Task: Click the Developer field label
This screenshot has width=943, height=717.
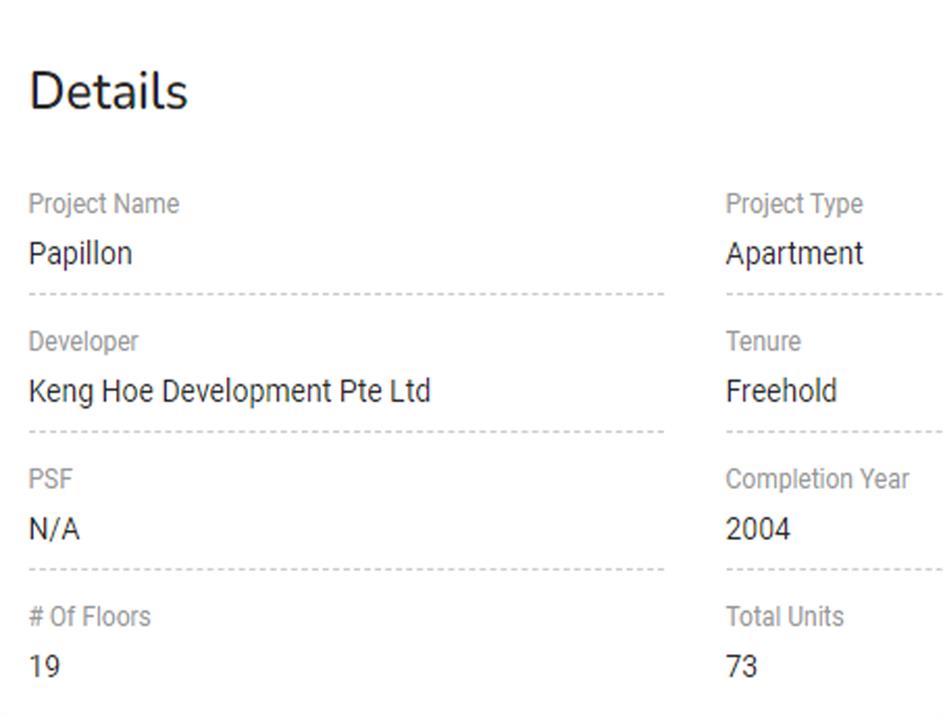Action: (83, 342)
